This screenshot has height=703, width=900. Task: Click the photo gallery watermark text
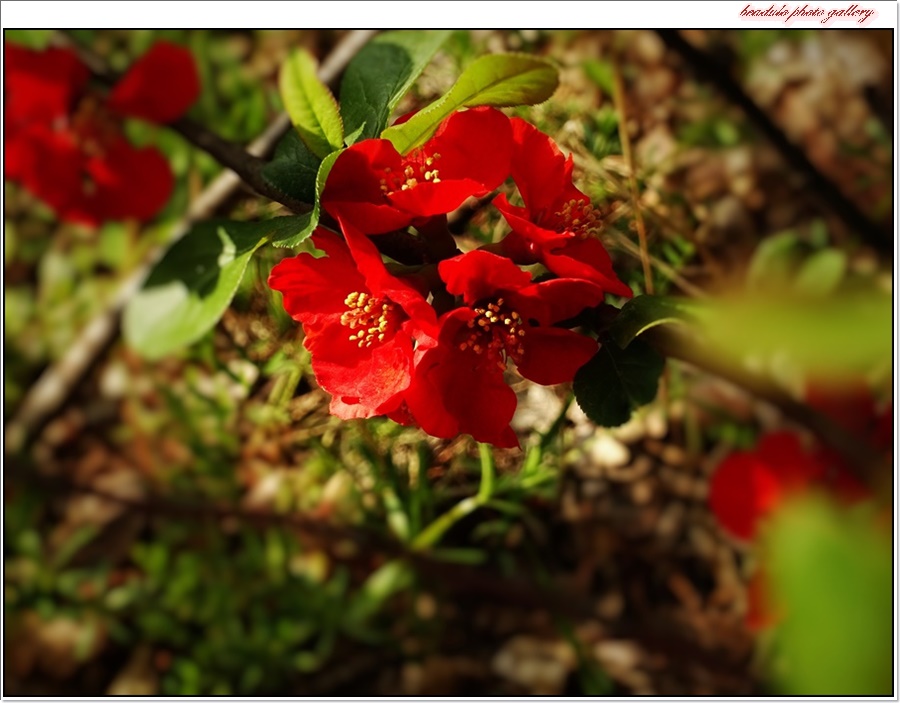point(806,13)
